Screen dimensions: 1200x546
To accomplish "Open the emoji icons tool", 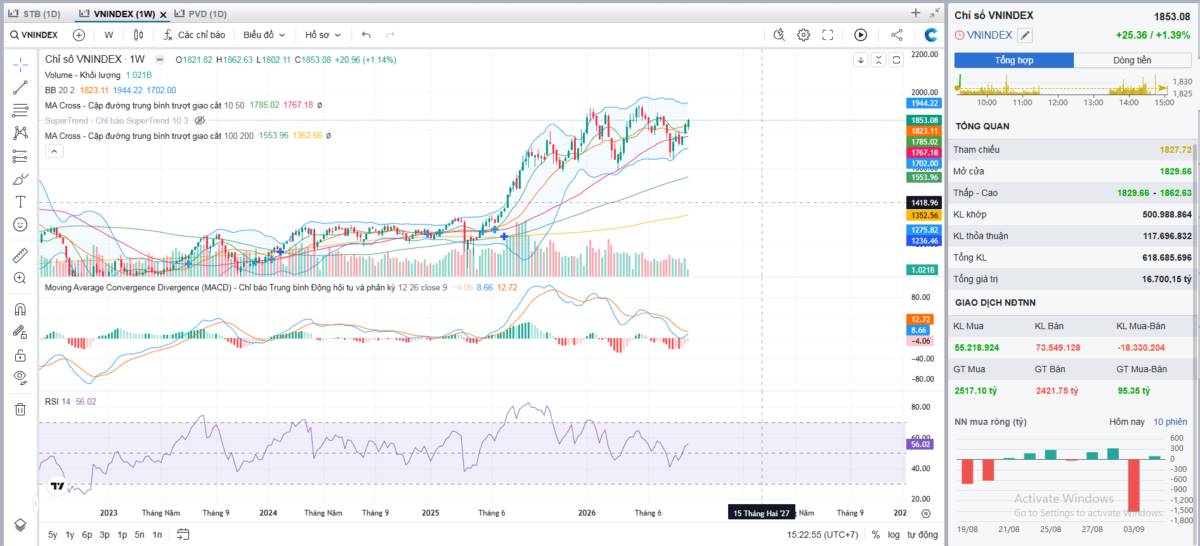I will tap(20, 225).
